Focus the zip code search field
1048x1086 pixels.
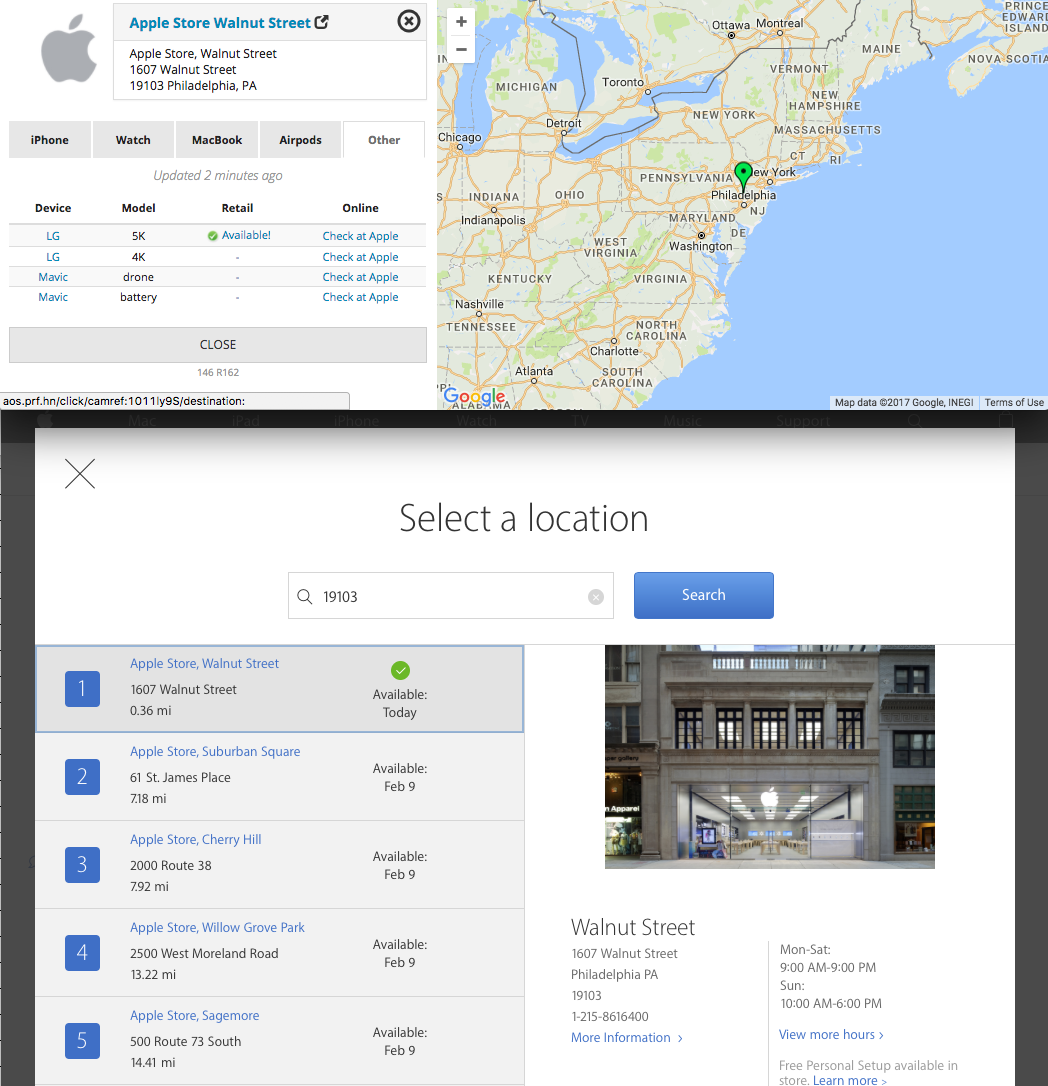coord(451,596)
